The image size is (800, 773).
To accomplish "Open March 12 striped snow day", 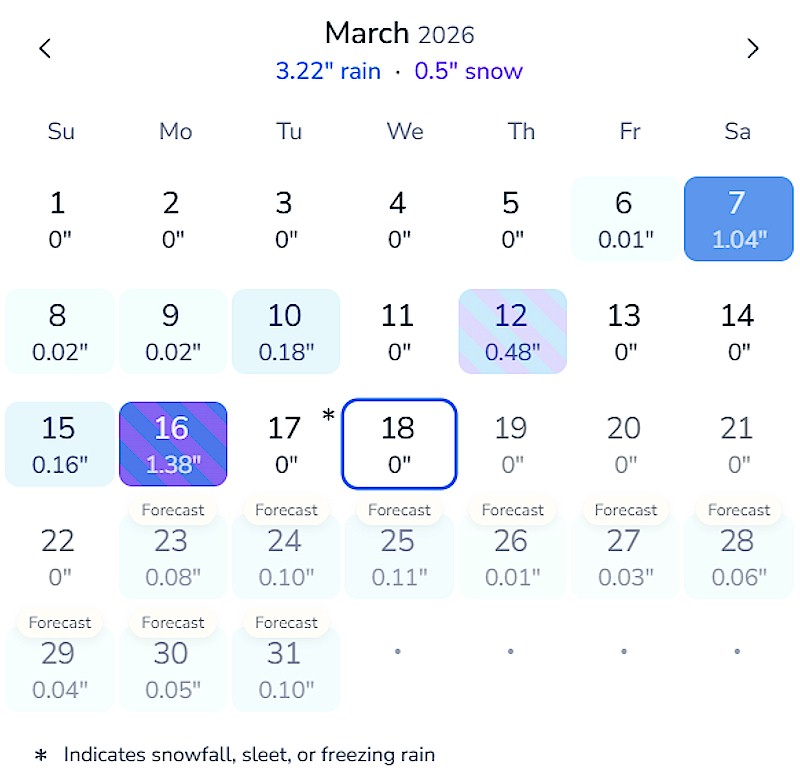I will coord(512,331).
